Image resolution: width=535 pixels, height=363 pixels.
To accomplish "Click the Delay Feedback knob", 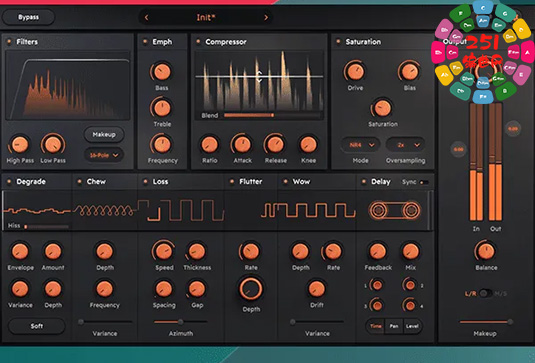I will click(x=377, y=252).
